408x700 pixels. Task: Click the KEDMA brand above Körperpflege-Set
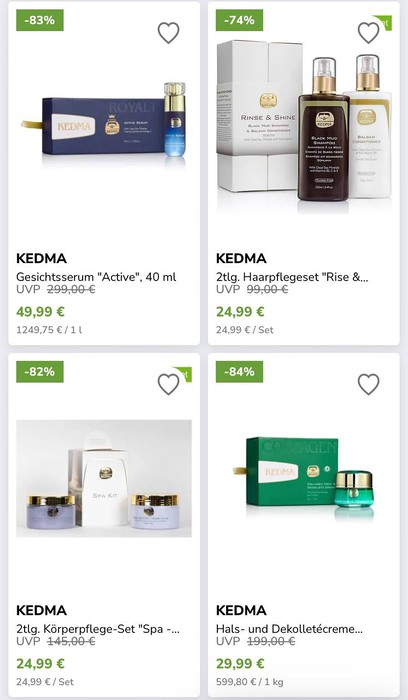[x=41, y=610]
